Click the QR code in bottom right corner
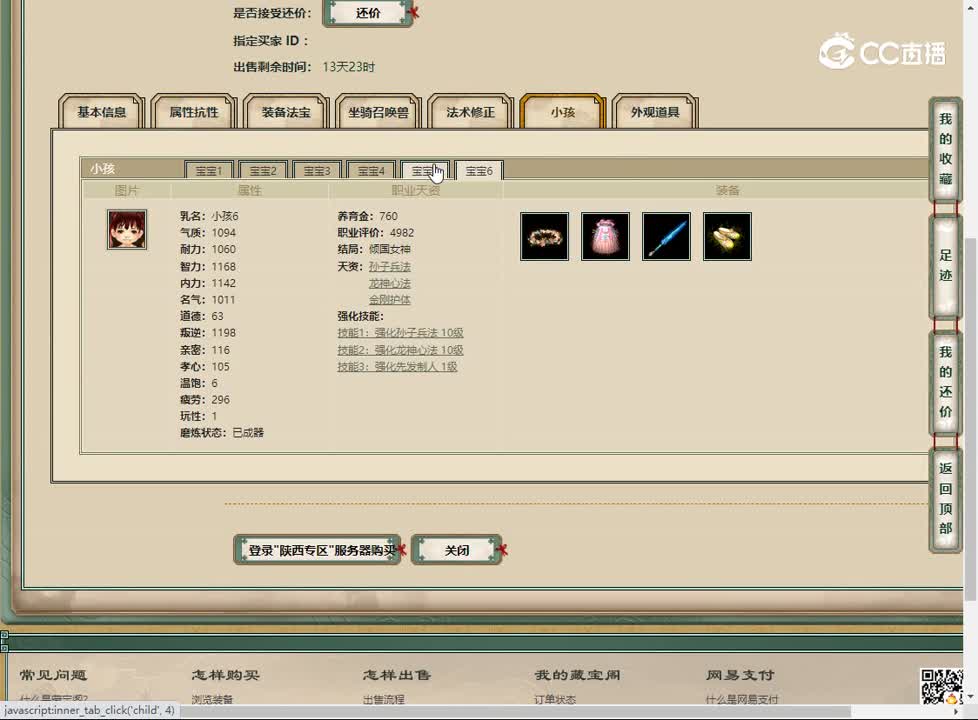Screen dimensions: 978x720 [941, 686]
